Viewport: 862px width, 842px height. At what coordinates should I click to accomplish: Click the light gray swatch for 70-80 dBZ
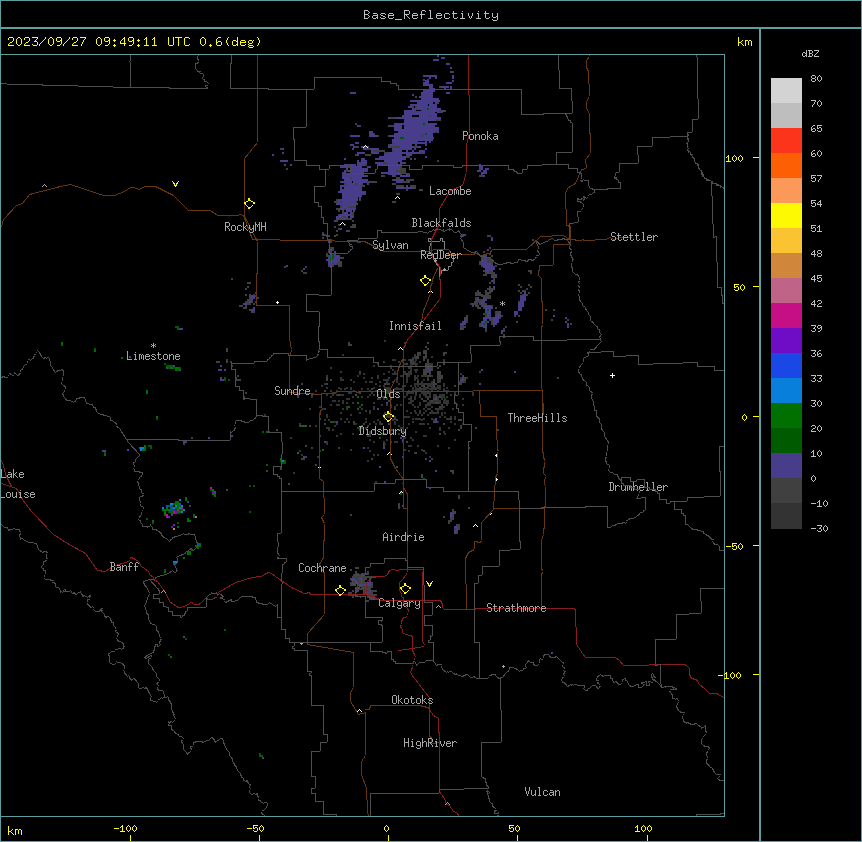[786, 91]
